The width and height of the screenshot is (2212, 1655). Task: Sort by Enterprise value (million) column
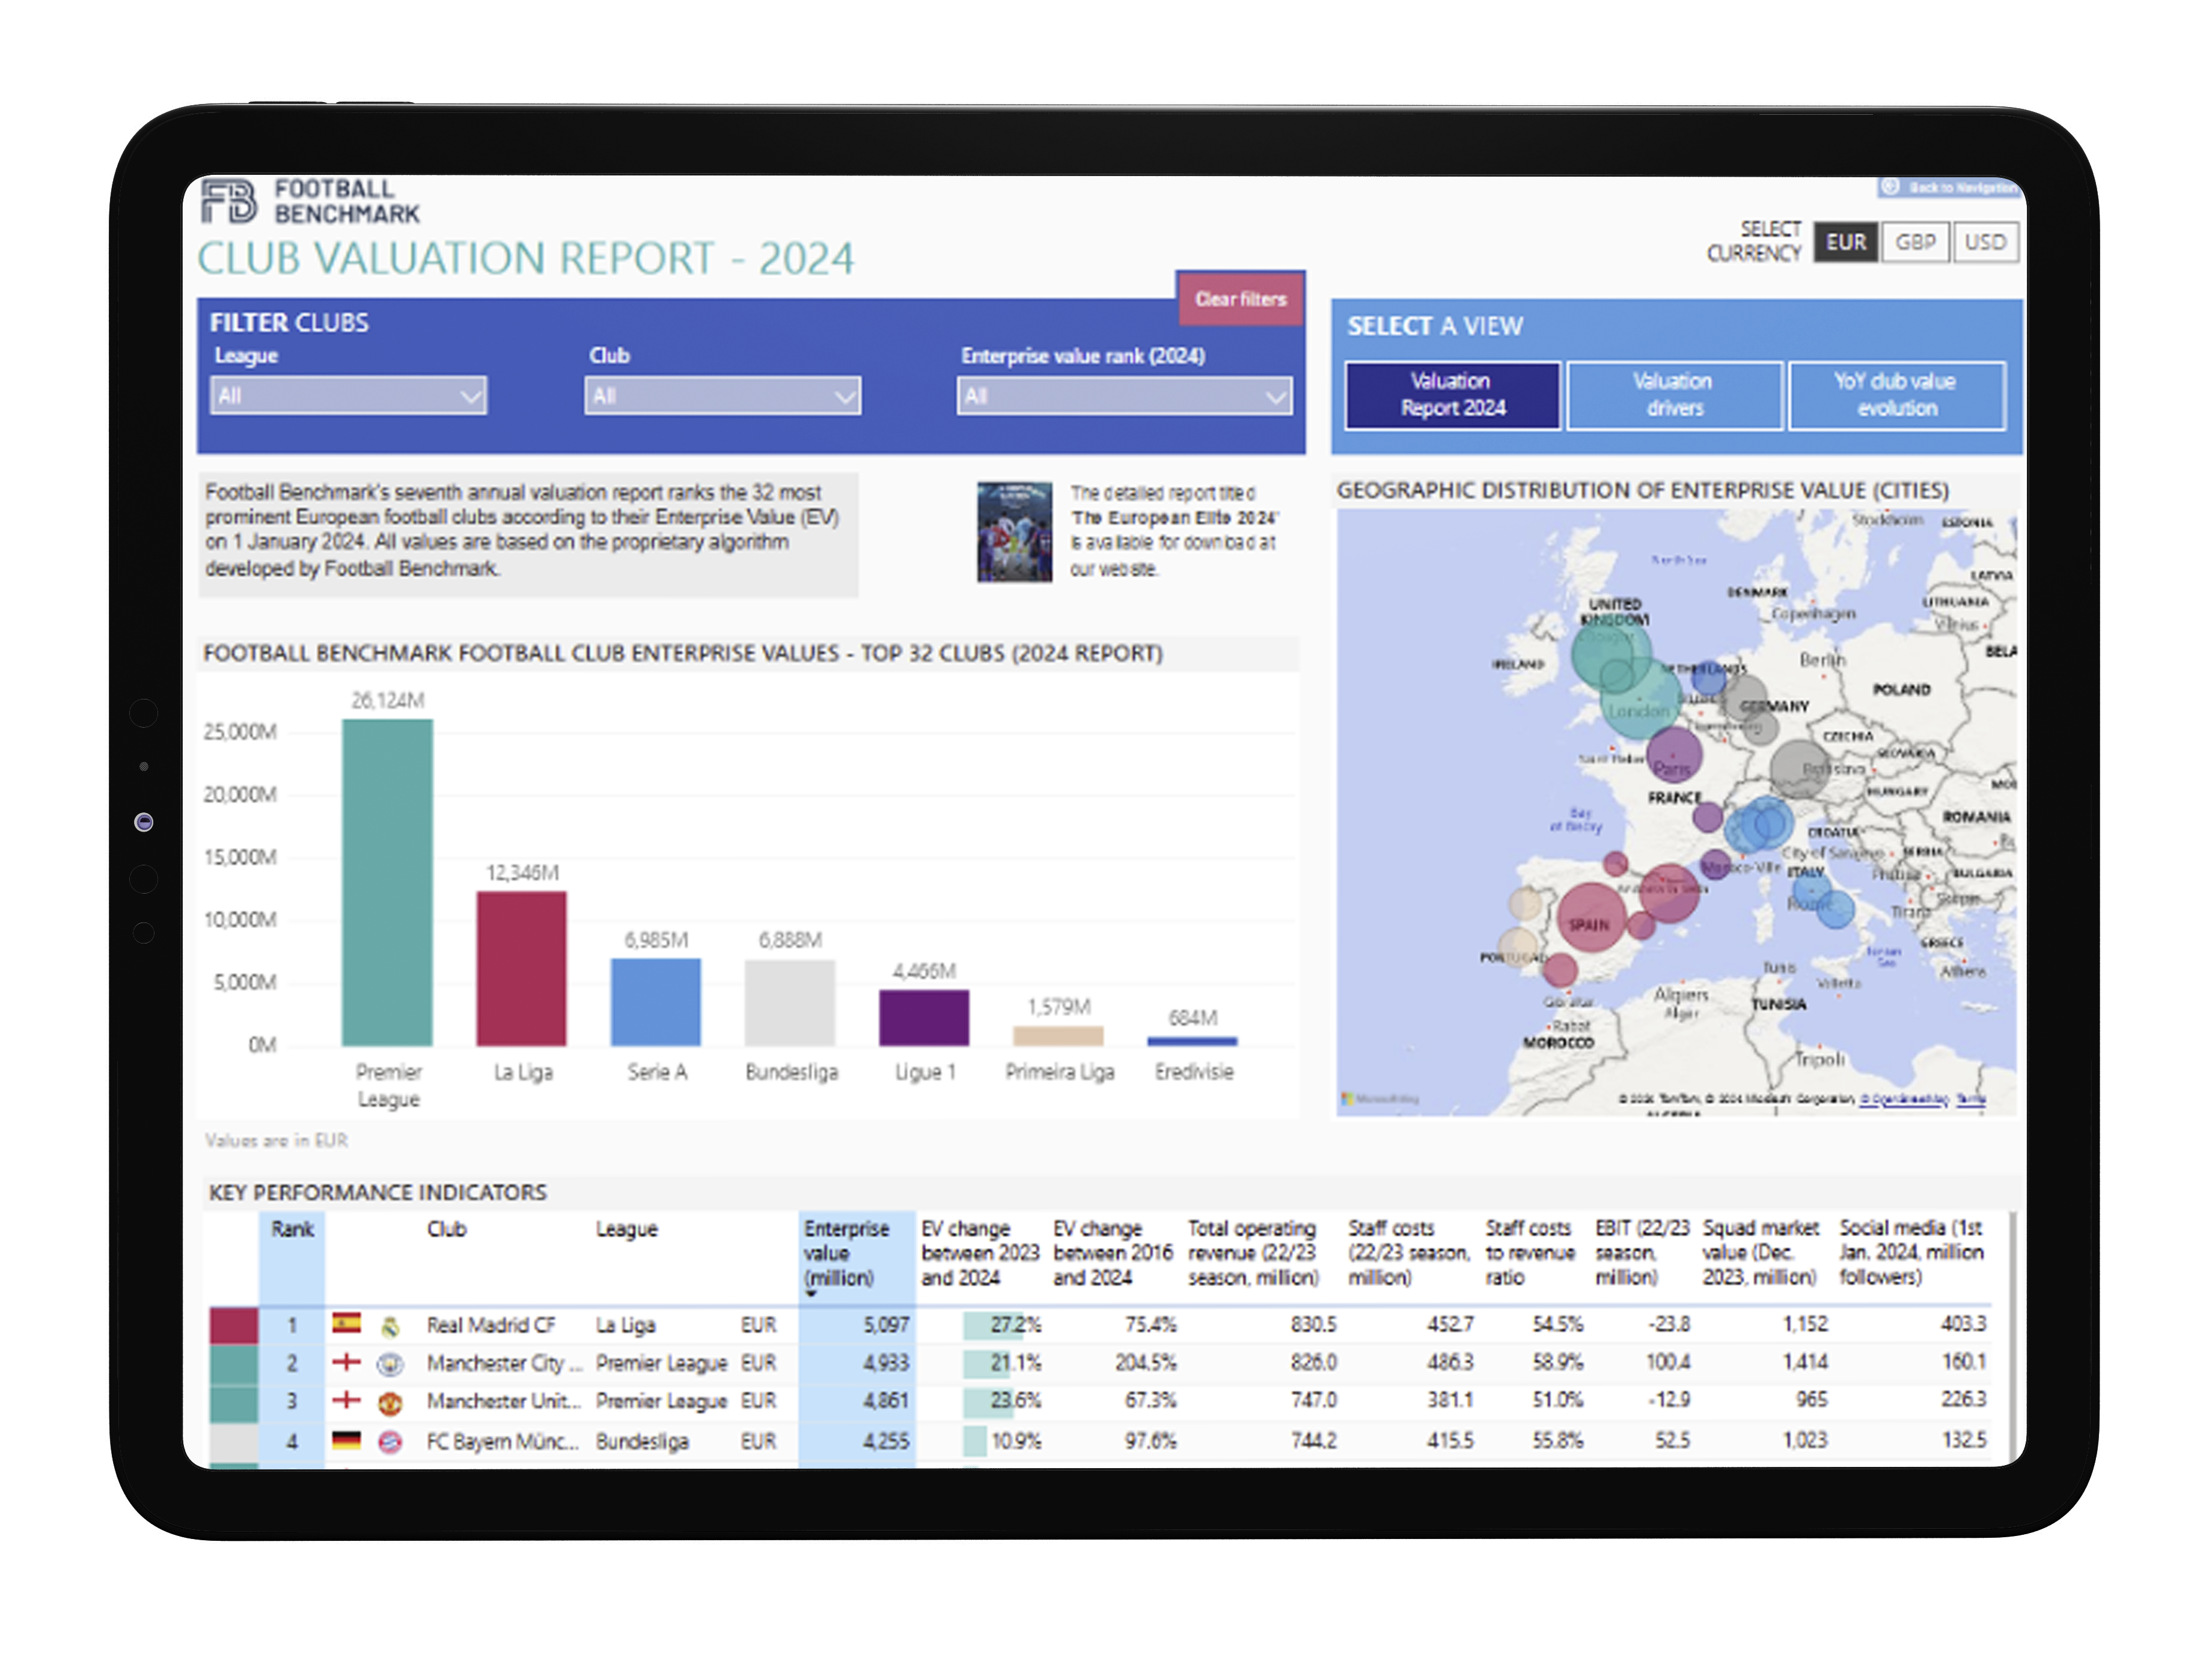coord(846,1253)
